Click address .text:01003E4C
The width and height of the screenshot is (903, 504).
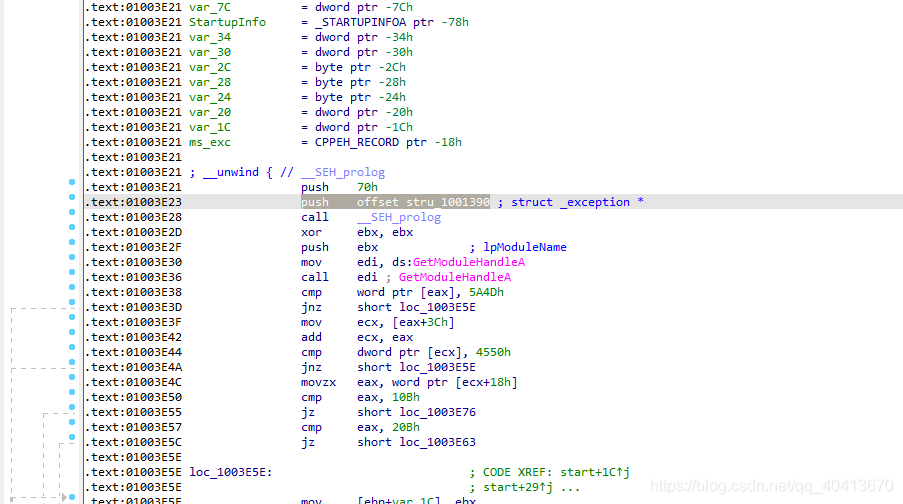(133, 382)
